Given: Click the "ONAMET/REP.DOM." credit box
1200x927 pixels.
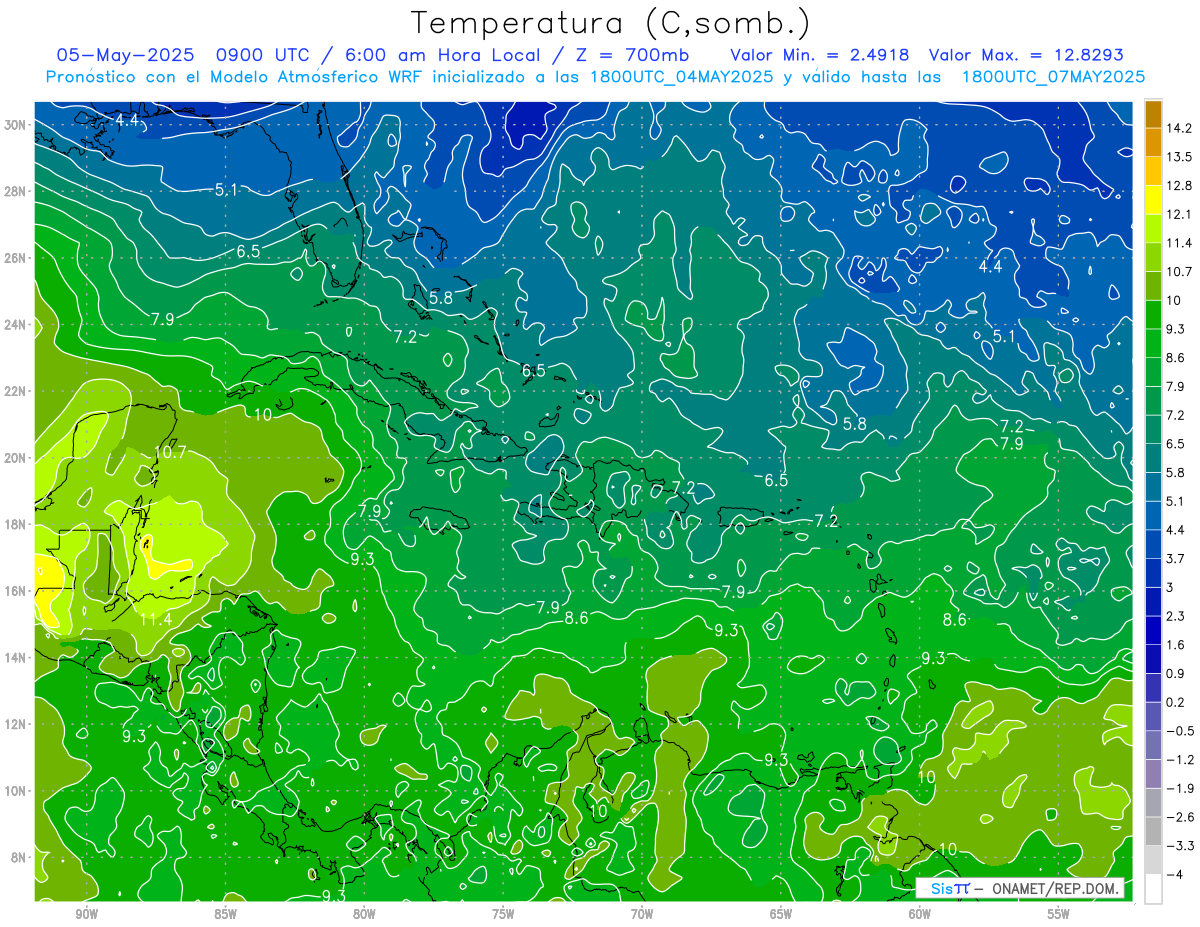Looking at the screenshot, I should (x=1019, y=888).
